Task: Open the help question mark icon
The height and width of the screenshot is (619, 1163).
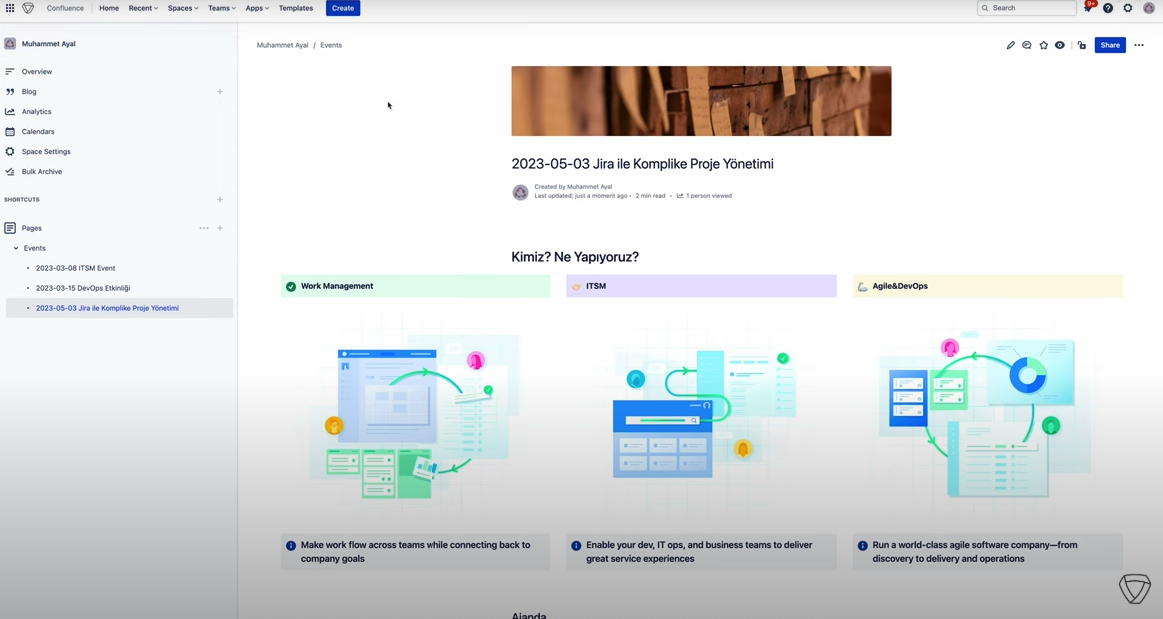Action: click(x=1108, y=8)
